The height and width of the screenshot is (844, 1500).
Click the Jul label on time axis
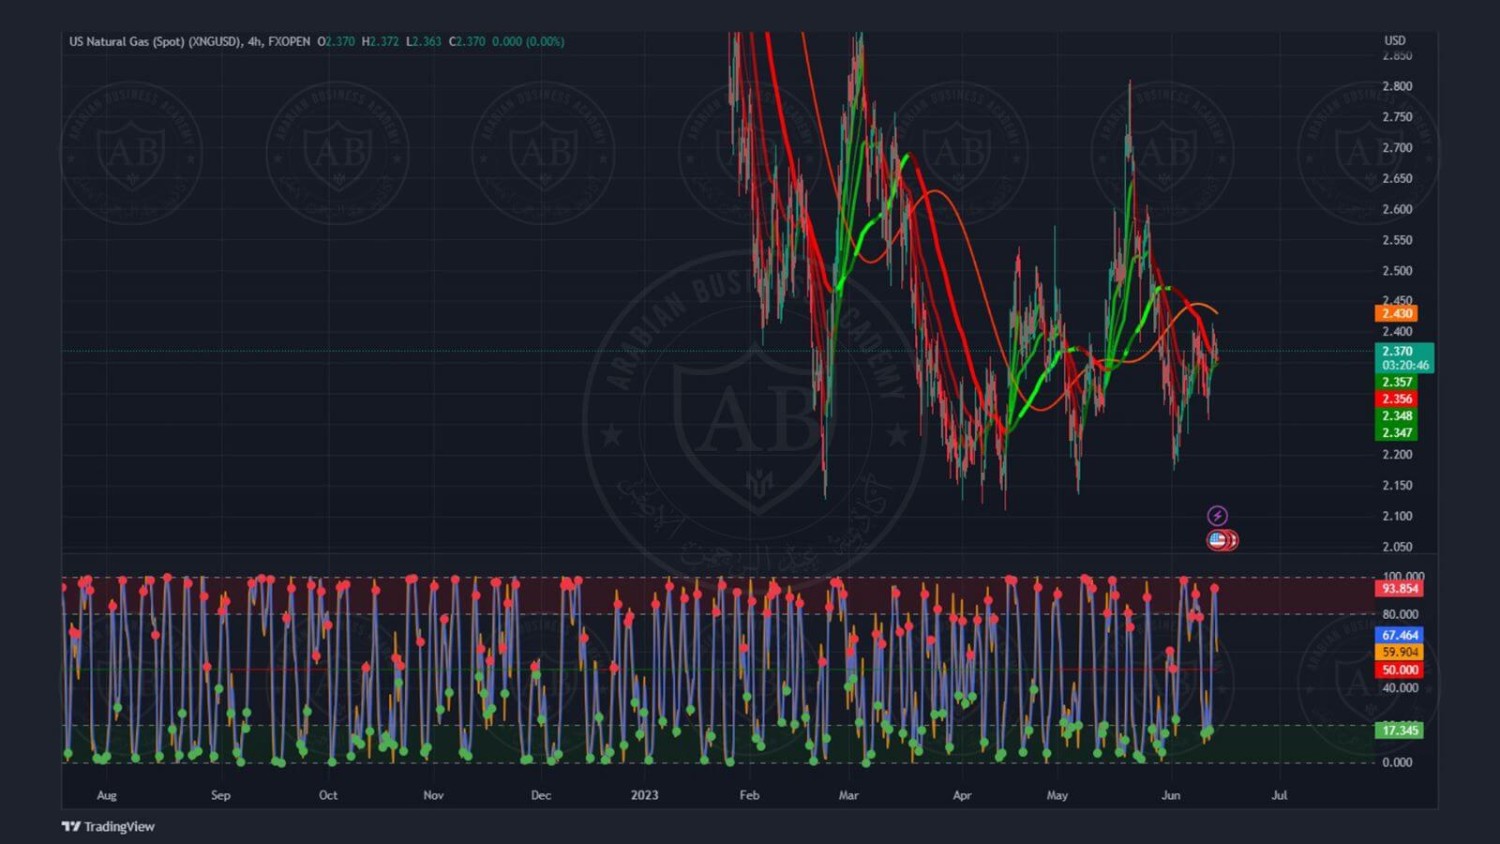coord(1279,796)
